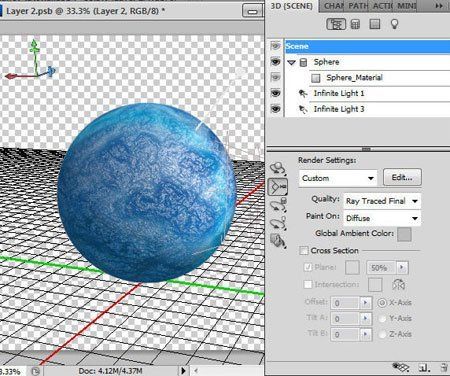
Task: Select the 3D camera rotate tool
Action: 278,186
